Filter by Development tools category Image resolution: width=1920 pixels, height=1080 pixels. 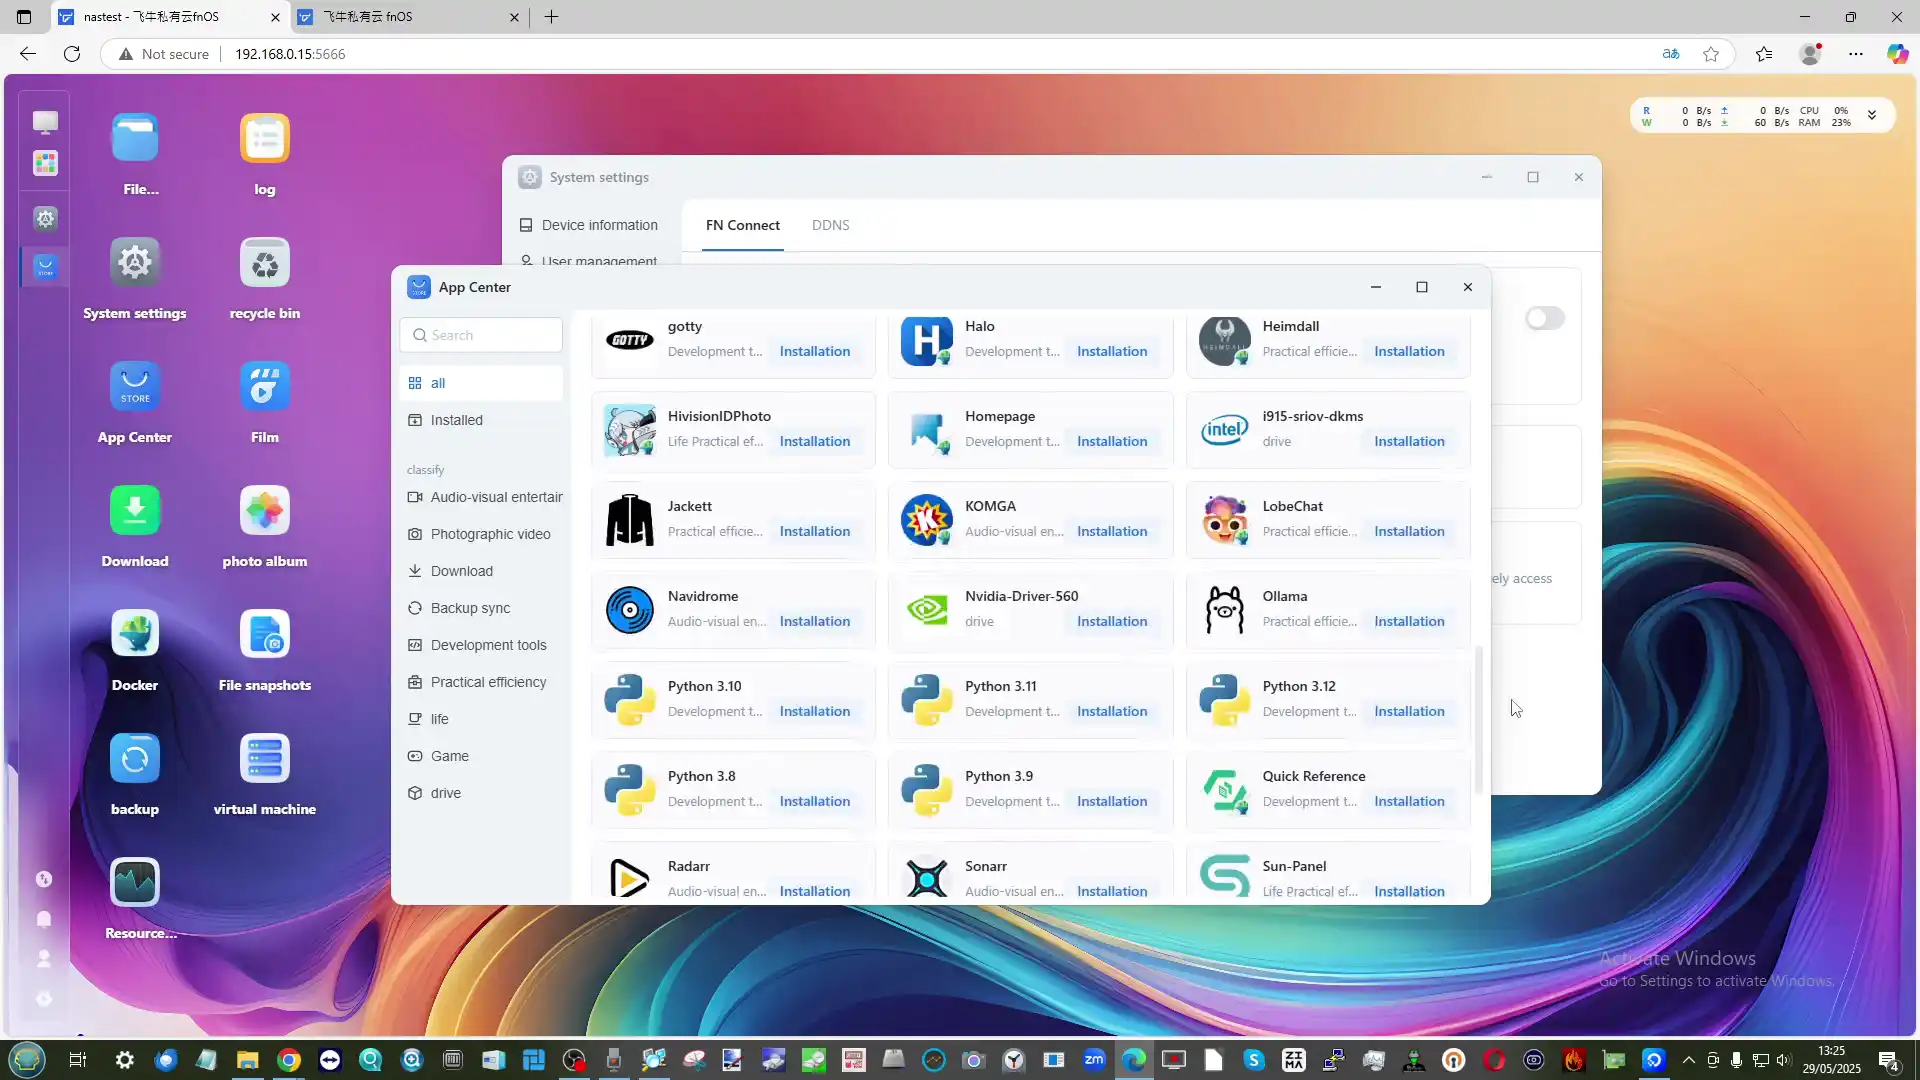[x=481, y=645]
